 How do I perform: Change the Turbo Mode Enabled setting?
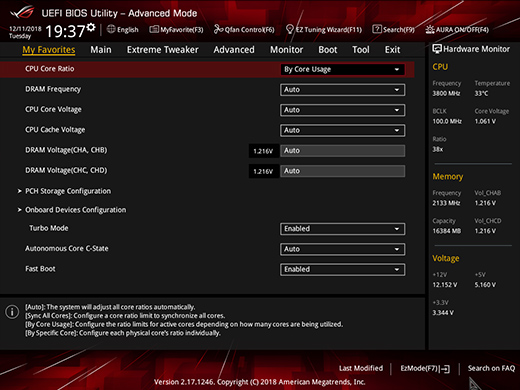click(343, 229)
